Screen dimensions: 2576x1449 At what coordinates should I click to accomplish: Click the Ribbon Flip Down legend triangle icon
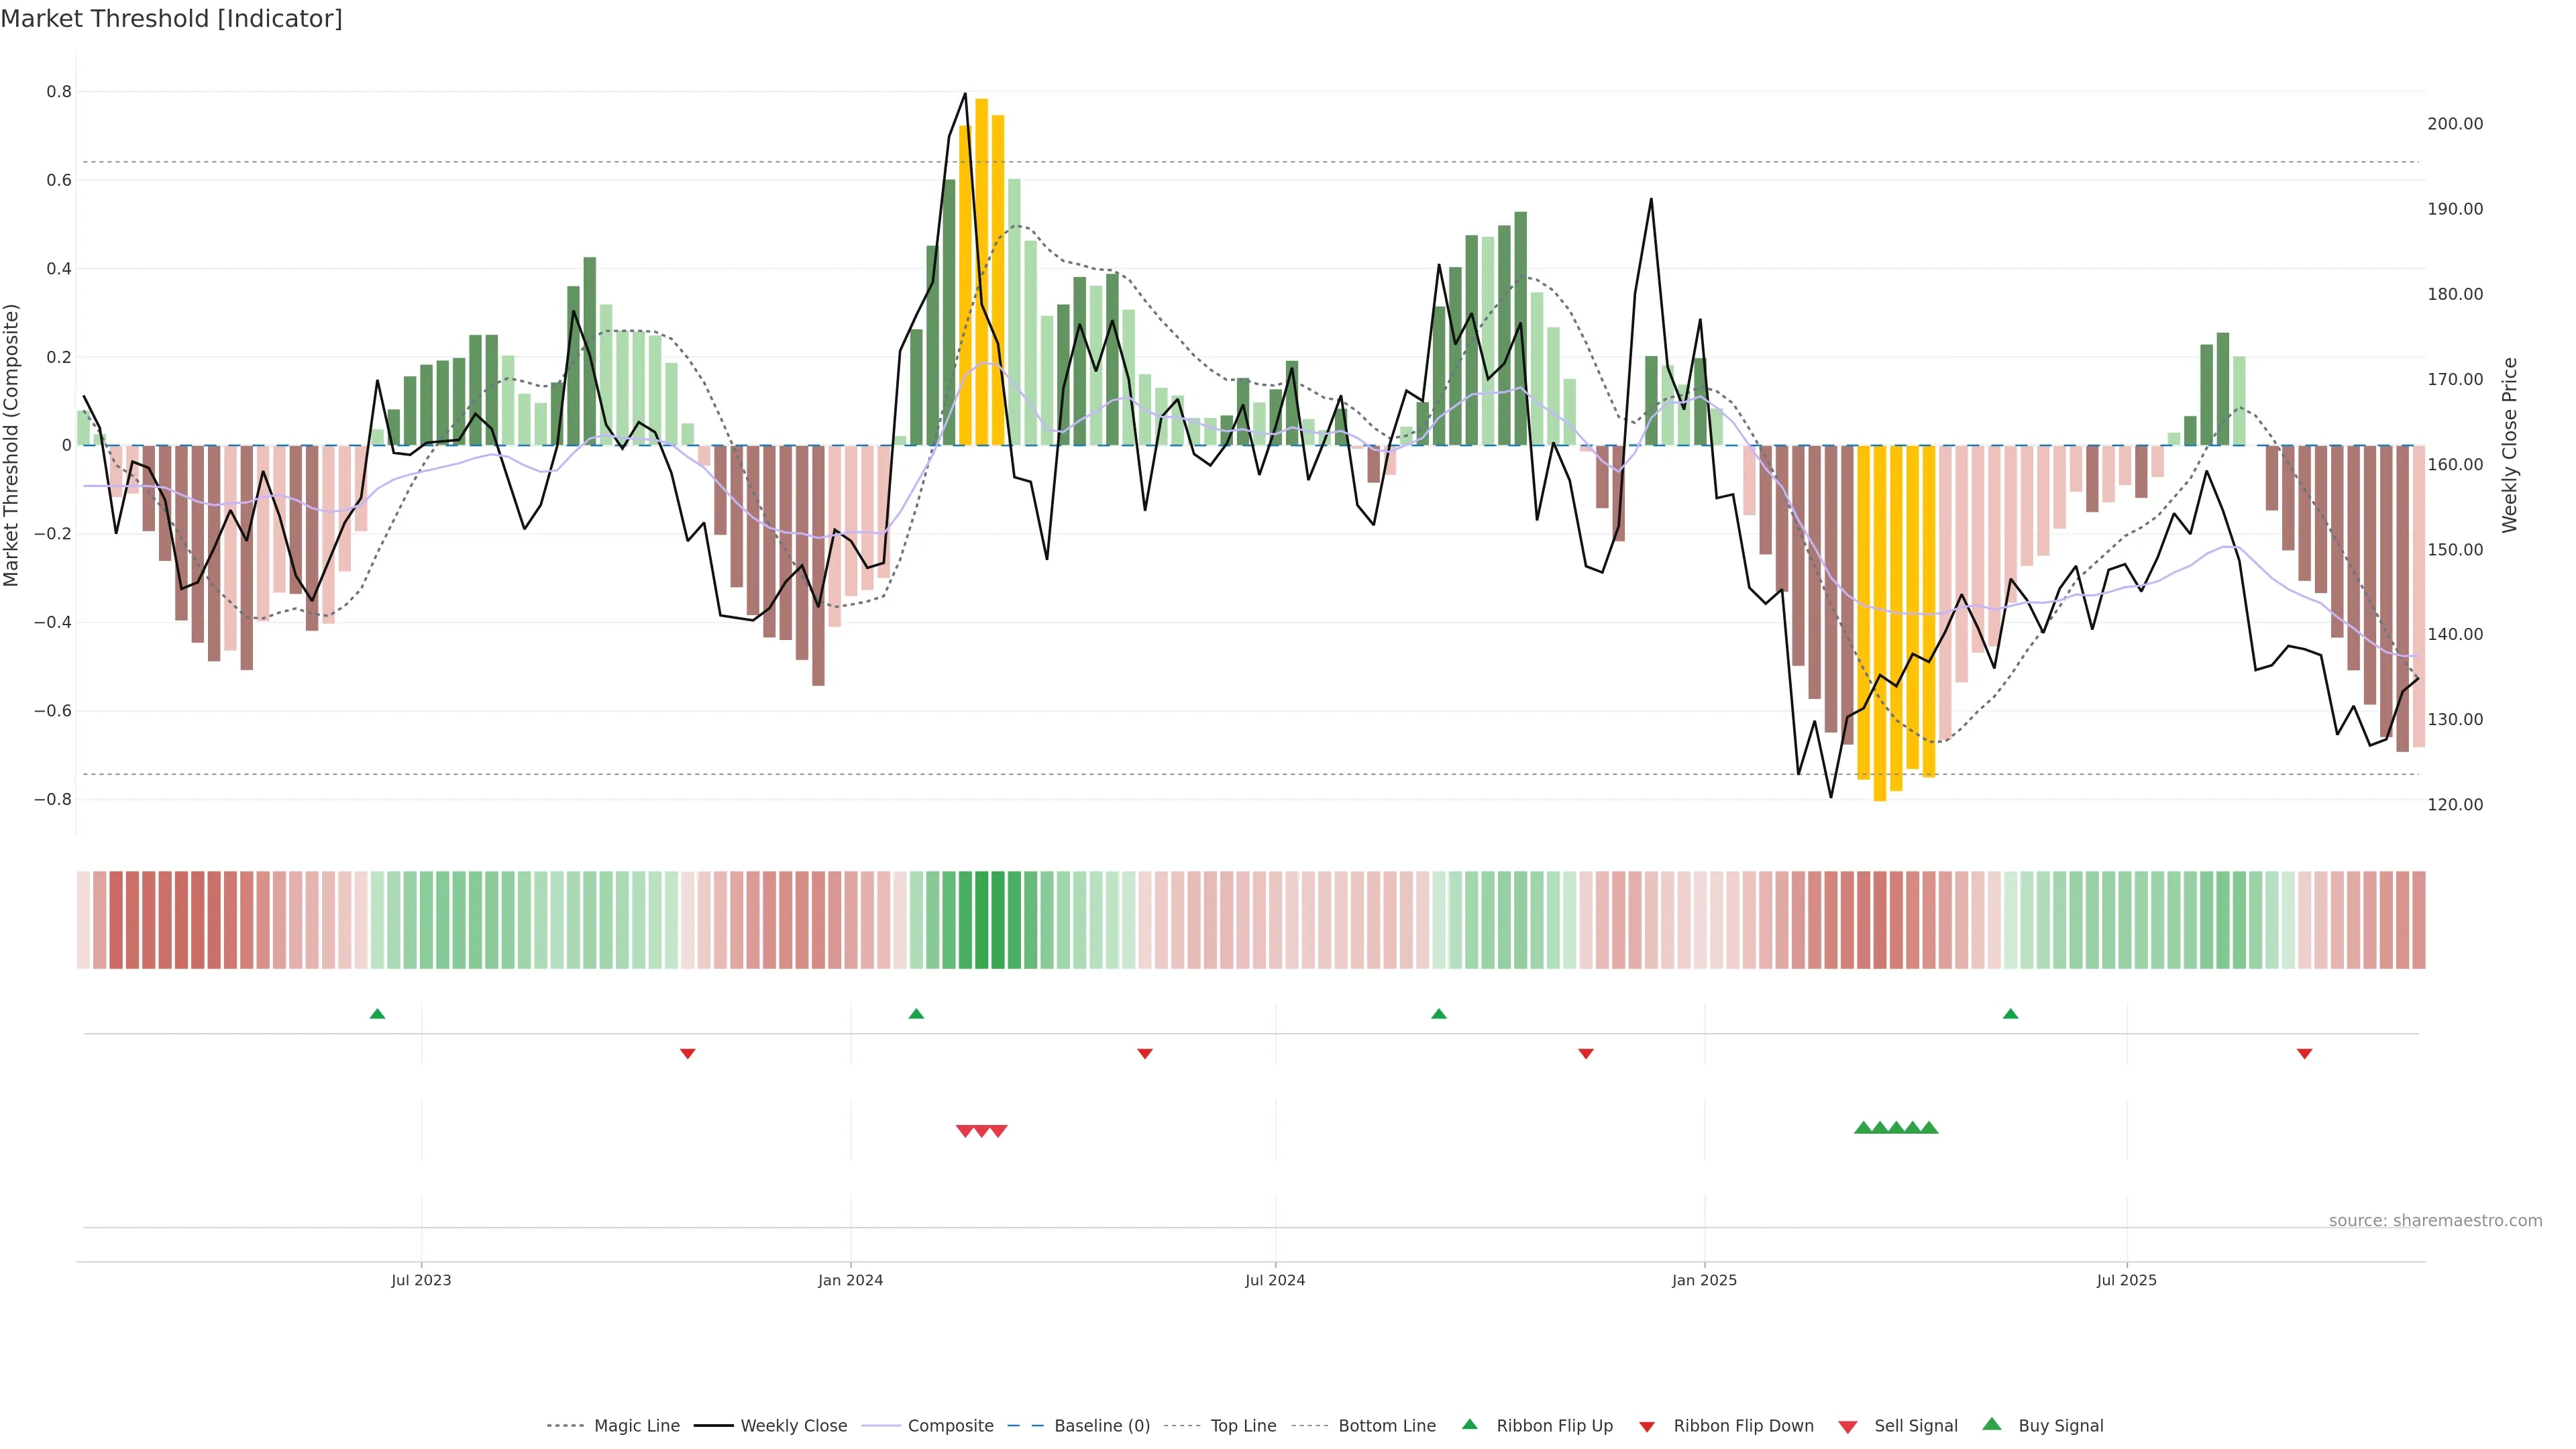(x=1647, y=1427)
